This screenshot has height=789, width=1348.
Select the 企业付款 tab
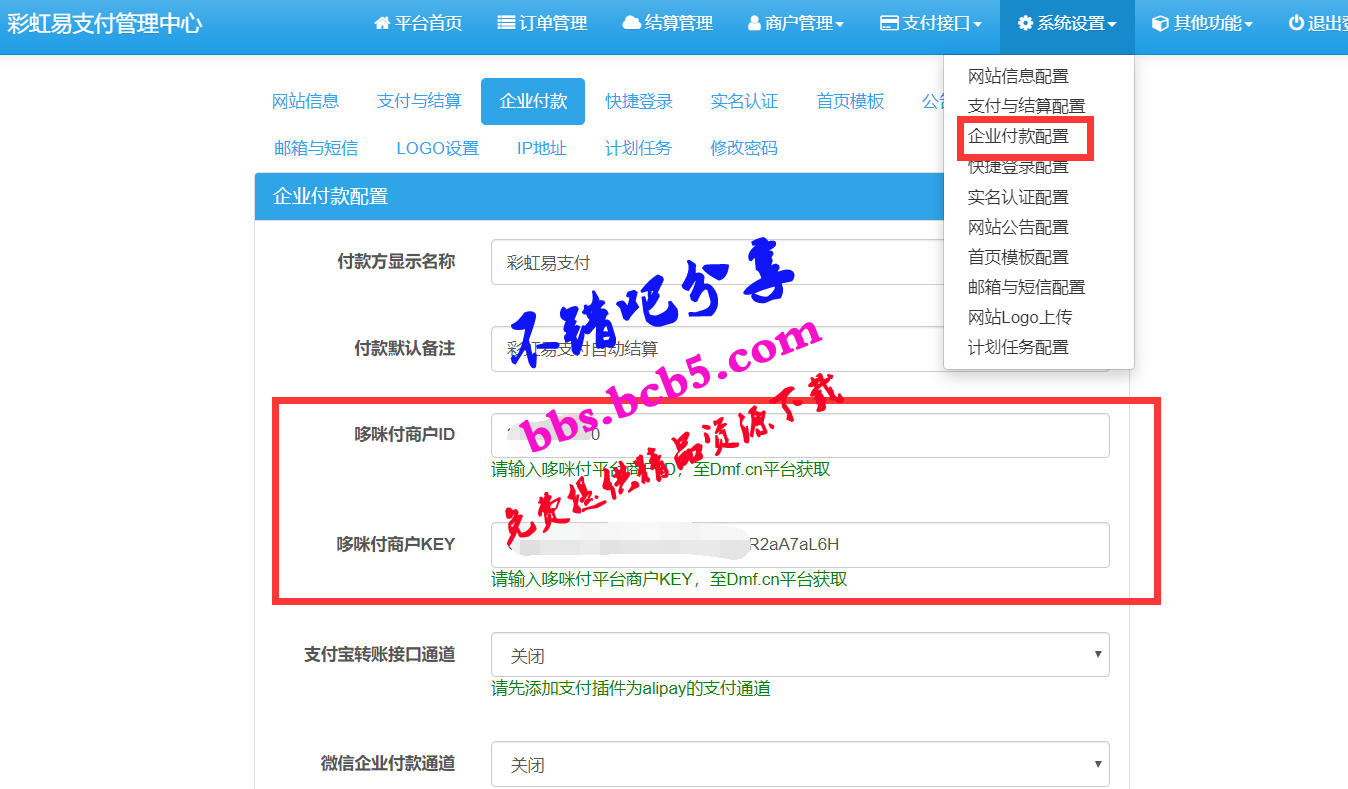(533, 101)
